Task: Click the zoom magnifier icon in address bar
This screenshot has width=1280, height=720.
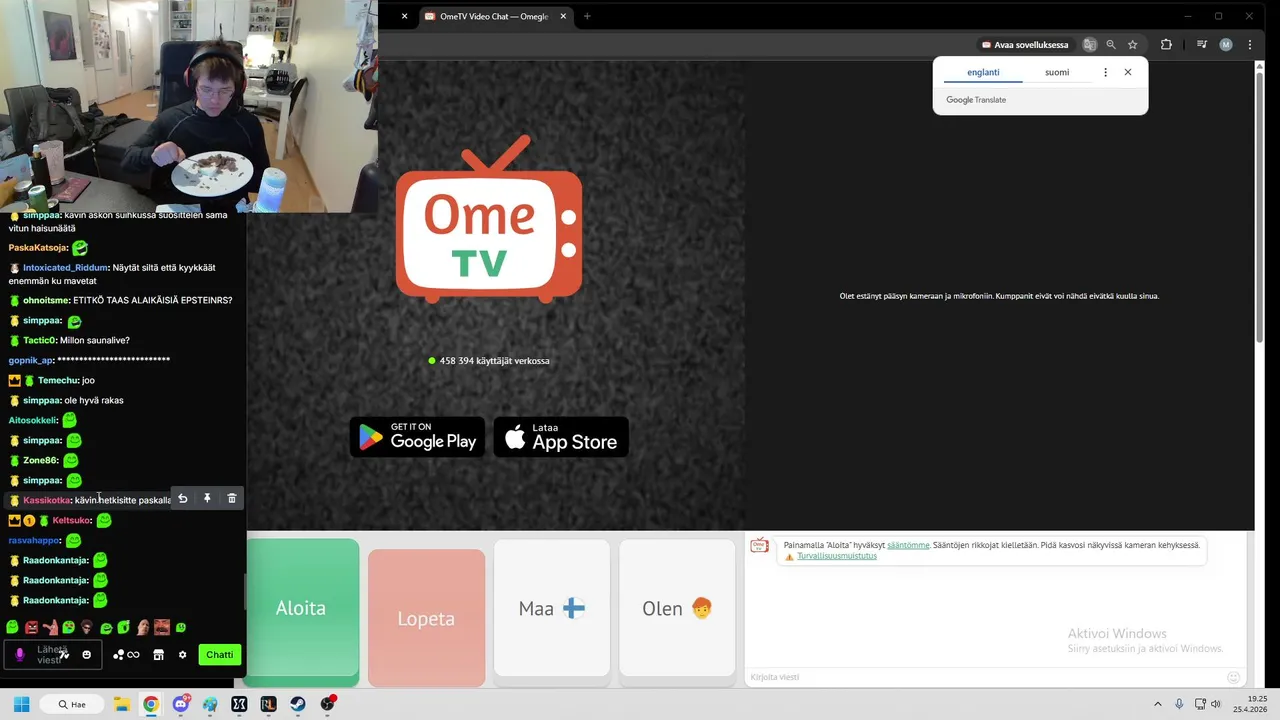Action: tap(1111, 45)
